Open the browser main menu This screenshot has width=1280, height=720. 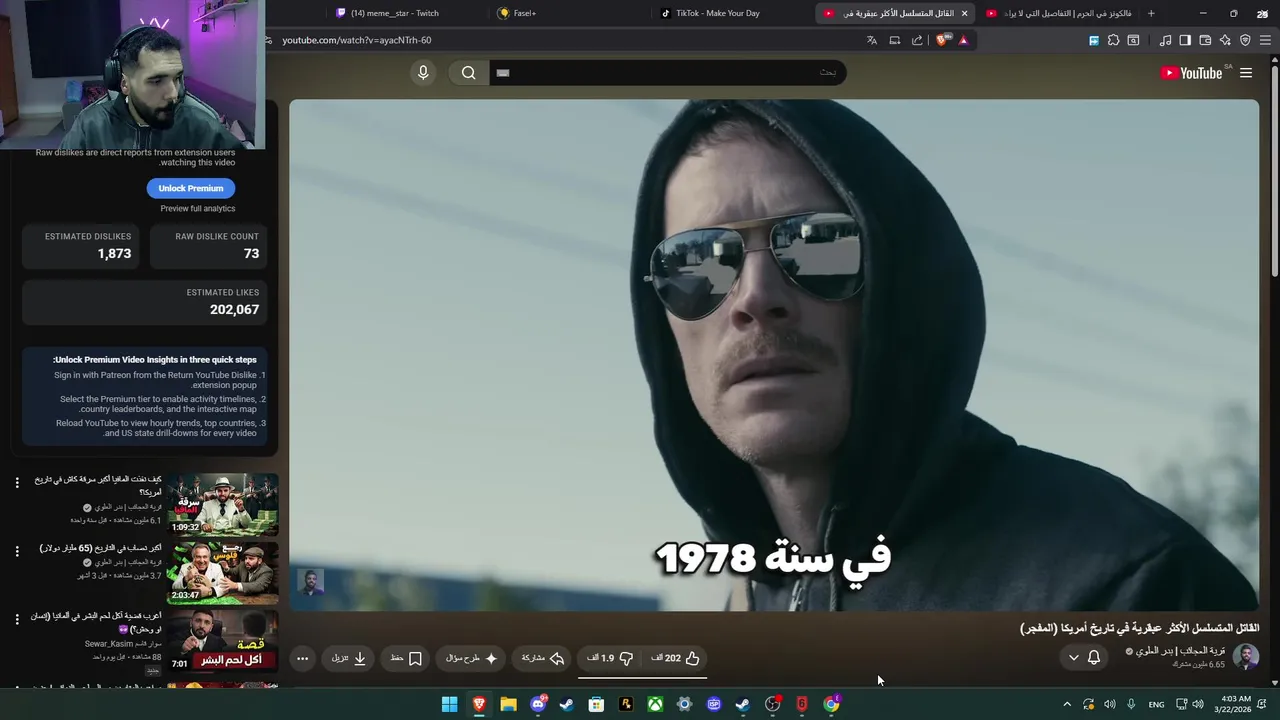(x=1265, y=40)
